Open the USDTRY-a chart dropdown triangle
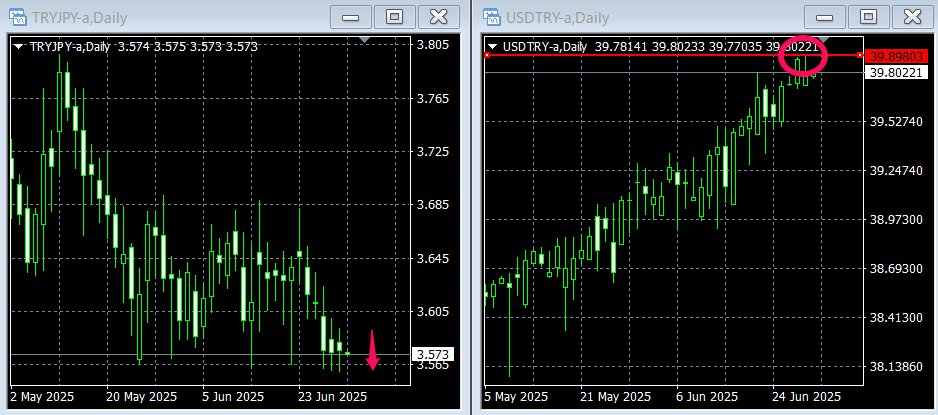The height and width of the screenshot is (415, 938). click(493, 46)
